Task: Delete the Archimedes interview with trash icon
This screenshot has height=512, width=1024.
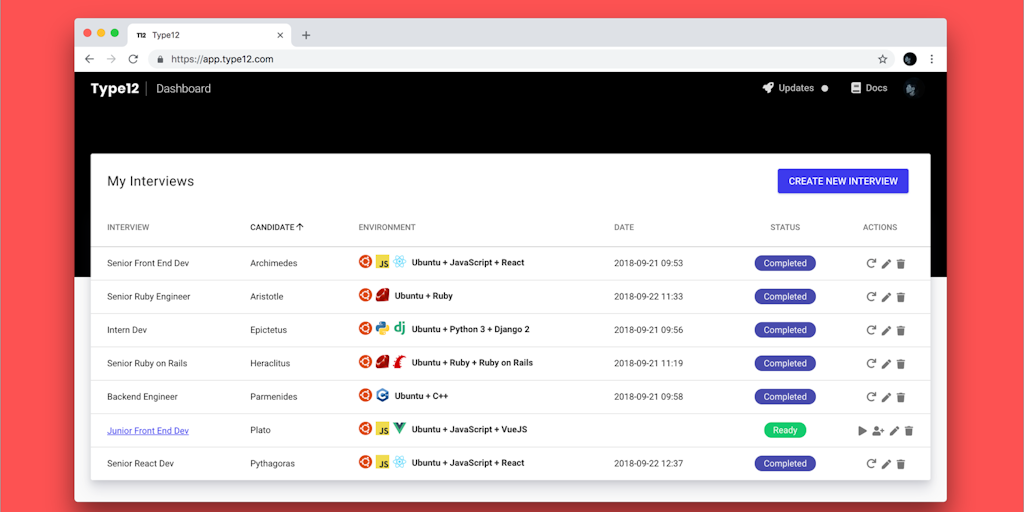Action: 901,264
